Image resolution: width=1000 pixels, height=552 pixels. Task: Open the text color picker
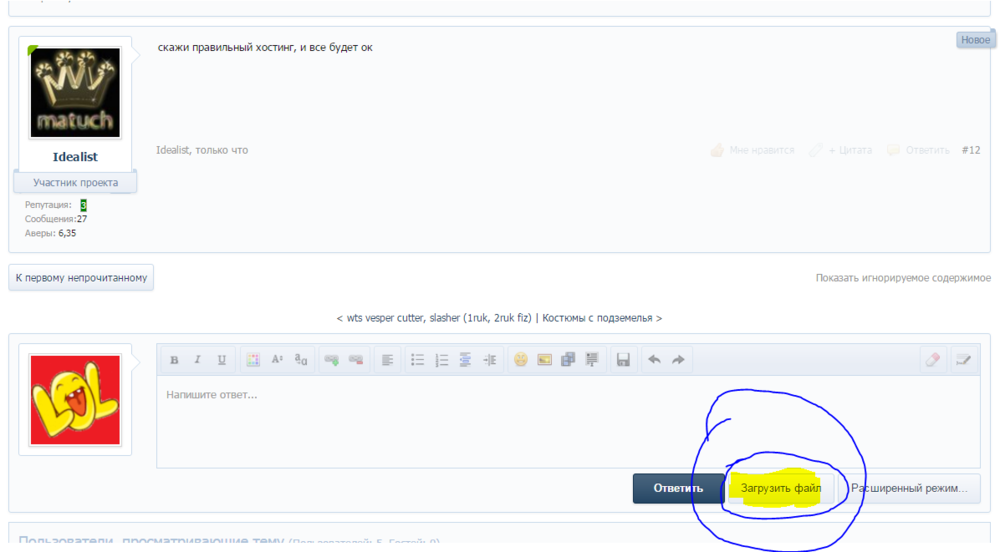(253, 360)
